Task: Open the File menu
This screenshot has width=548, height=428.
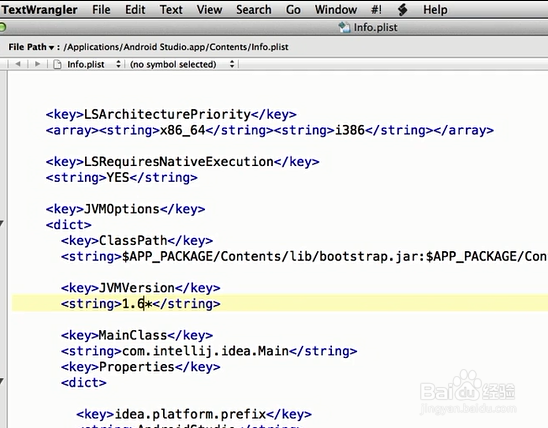Action: pos(101,9)
